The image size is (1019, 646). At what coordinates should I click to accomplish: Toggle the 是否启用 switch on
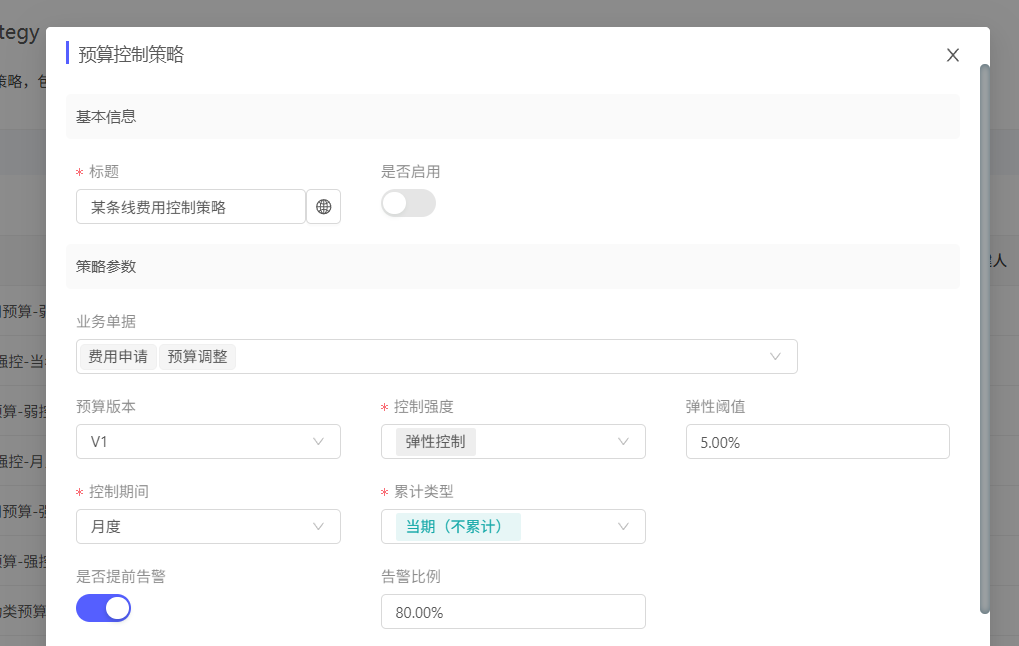click(x=408, y=203)
